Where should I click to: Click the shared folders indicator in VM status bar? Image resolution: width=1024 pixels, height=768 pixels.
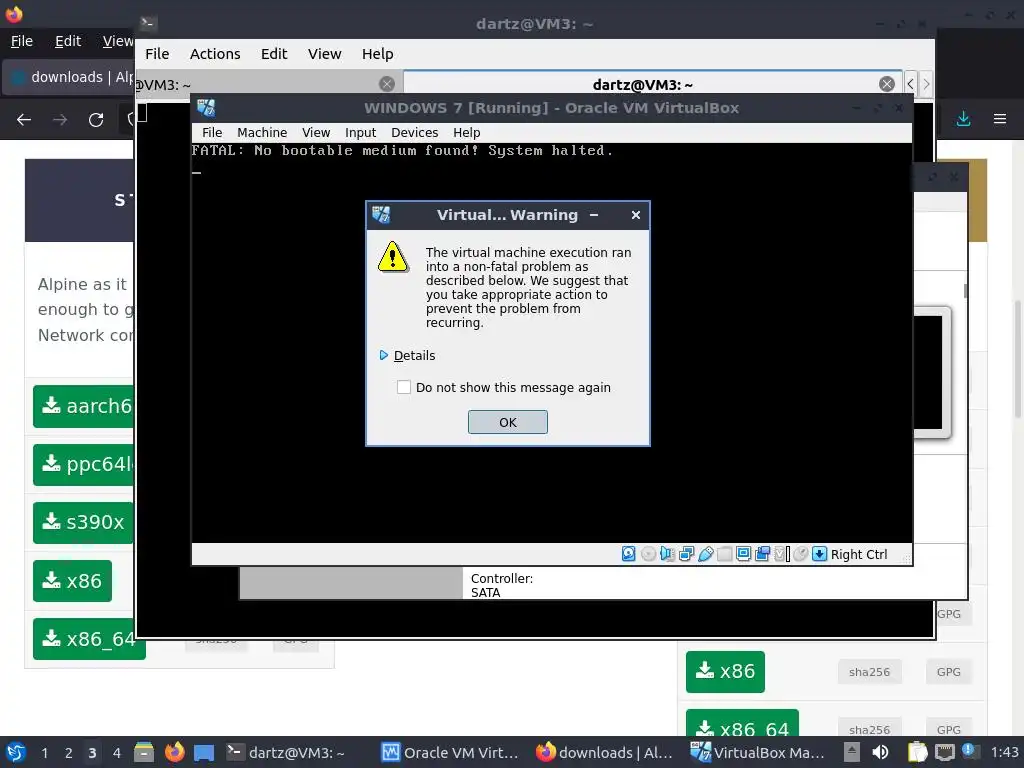pos(724,554)
